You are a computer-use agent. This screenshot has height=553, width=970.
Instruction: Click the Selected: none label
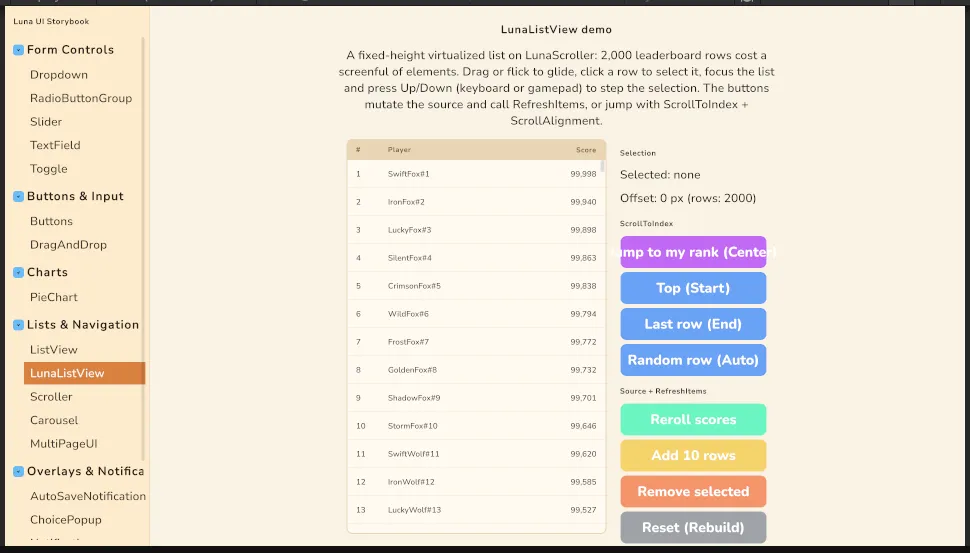click(660, 175)
